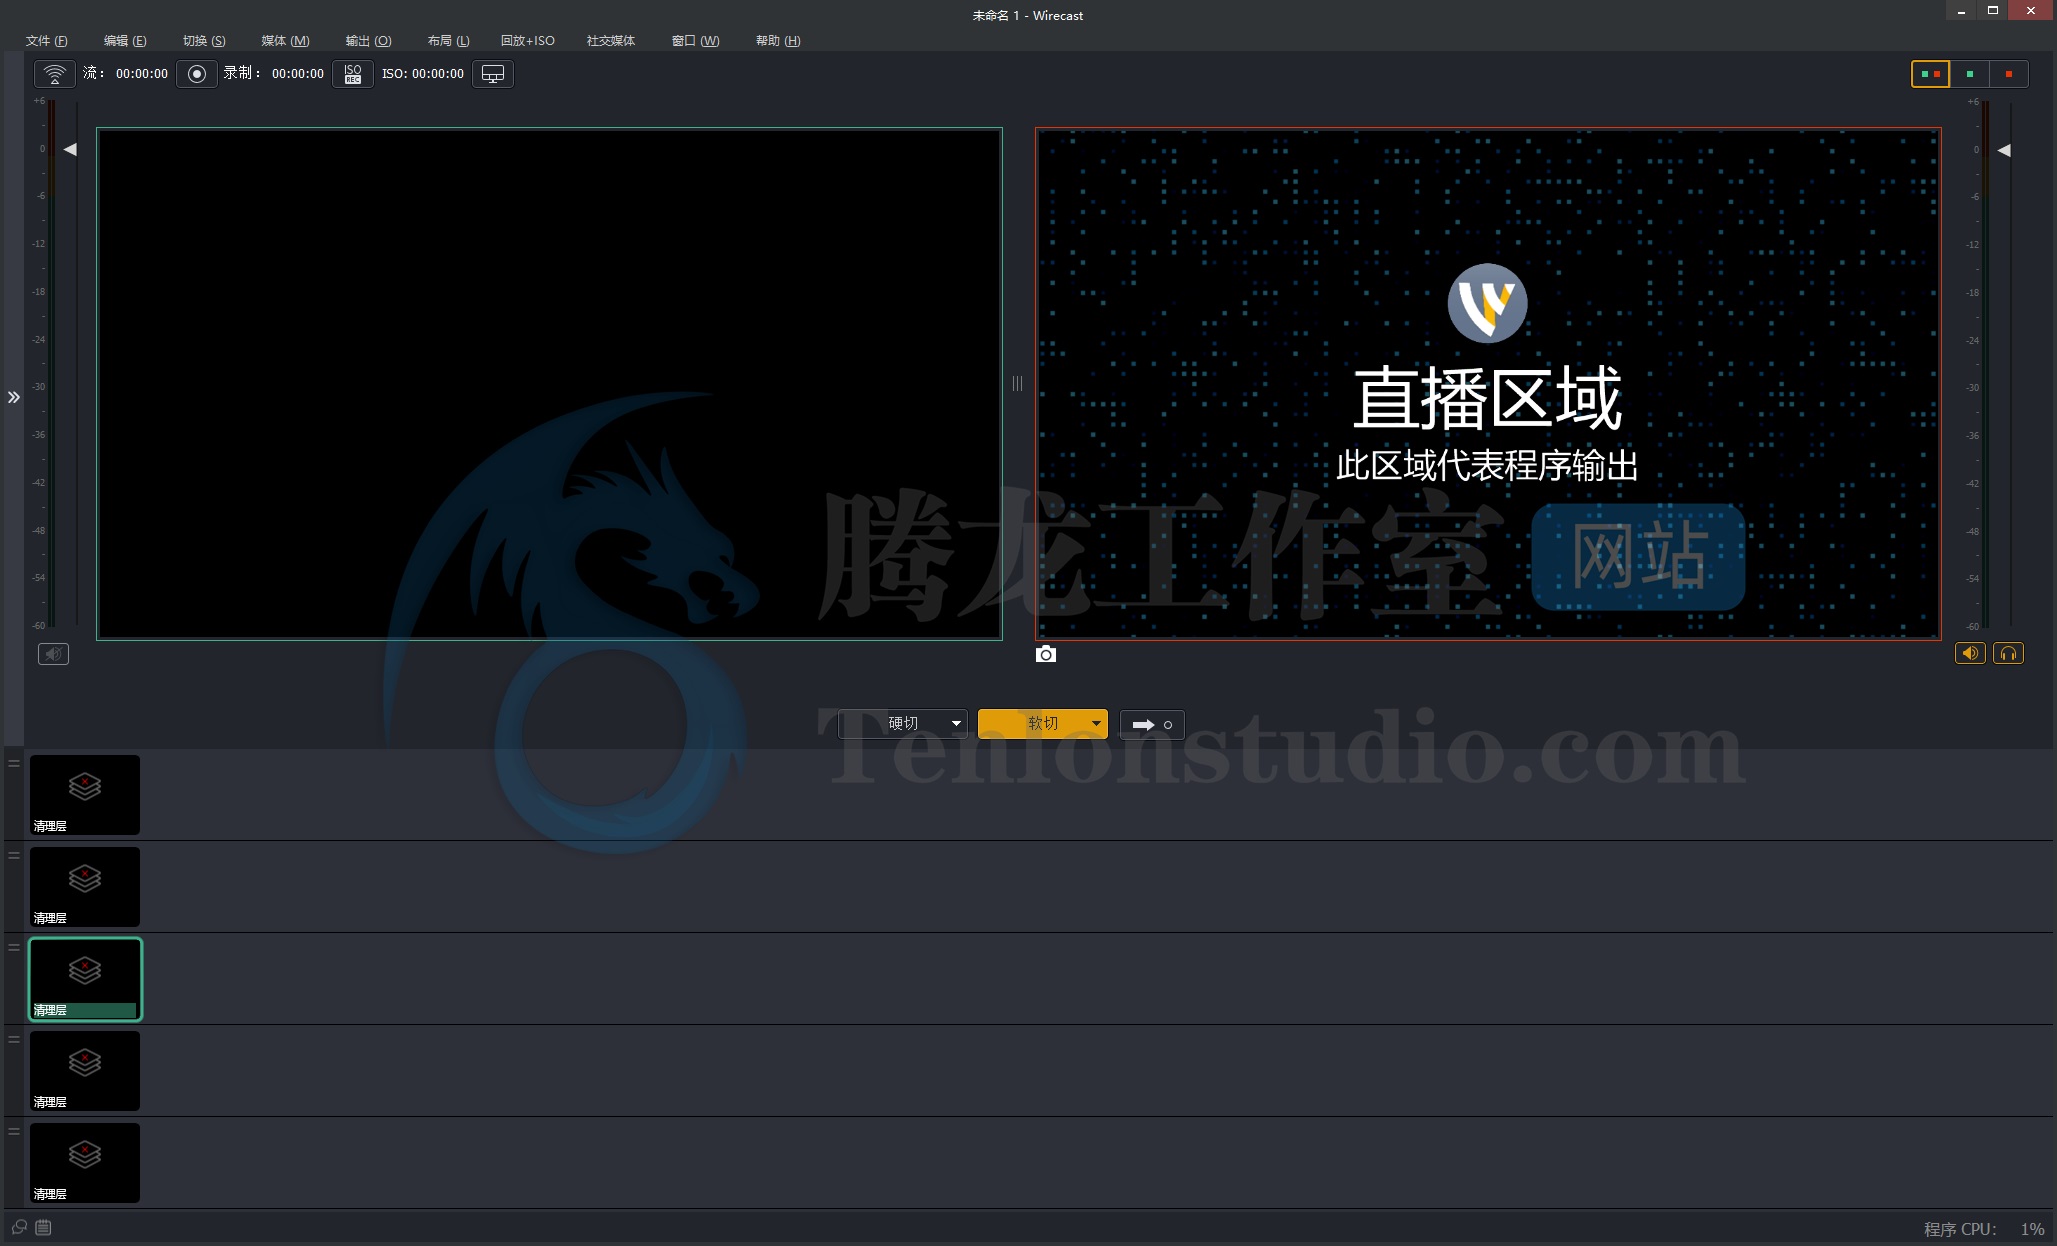The height and width of the screenshot is (1246, 2057).
Task: Open the 输出 (O) menu
Action: 368,41
